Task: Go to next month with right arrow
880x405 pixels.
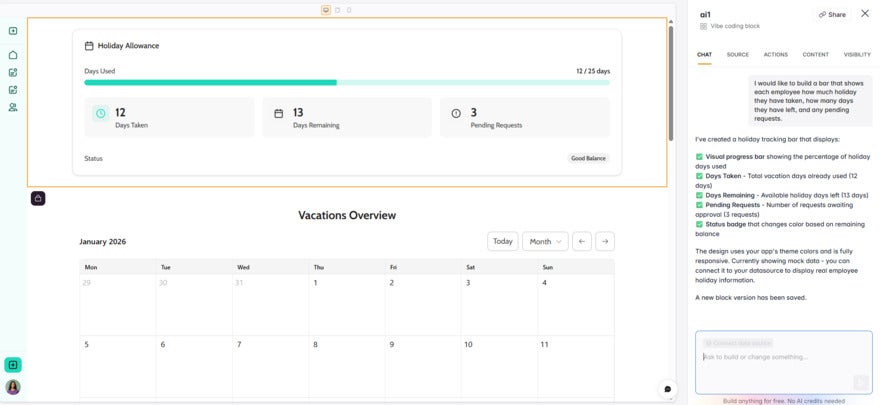Action: (x=604, y=241)
